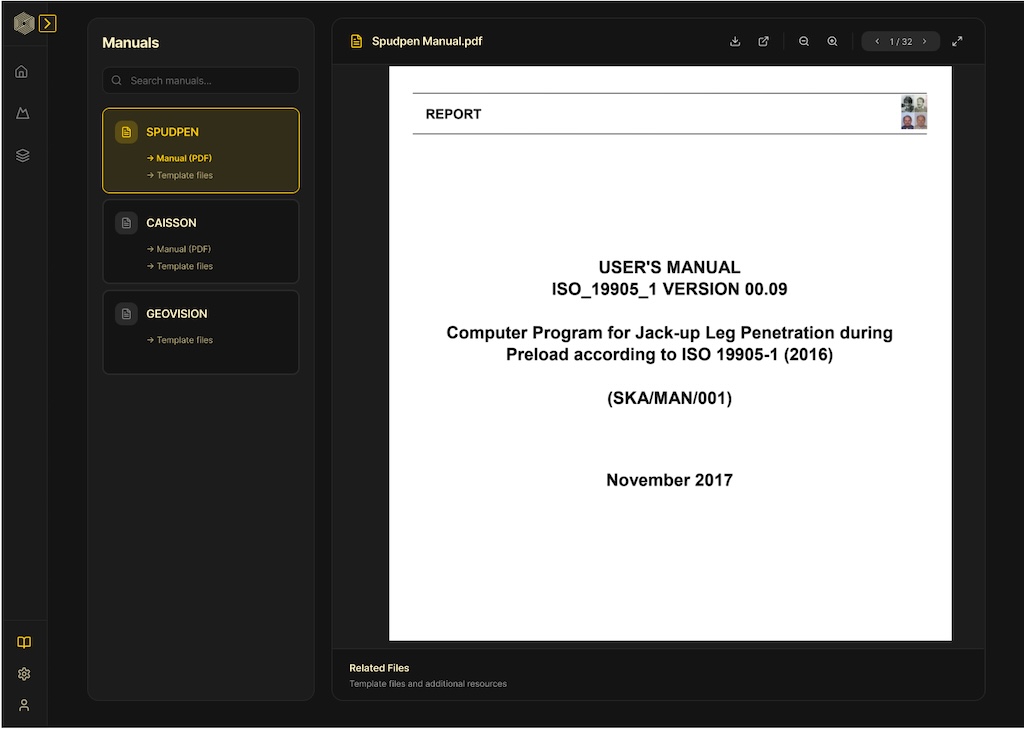Open the manuals book sidebar icon
1024x730 pixels.
tap(24, 642)
